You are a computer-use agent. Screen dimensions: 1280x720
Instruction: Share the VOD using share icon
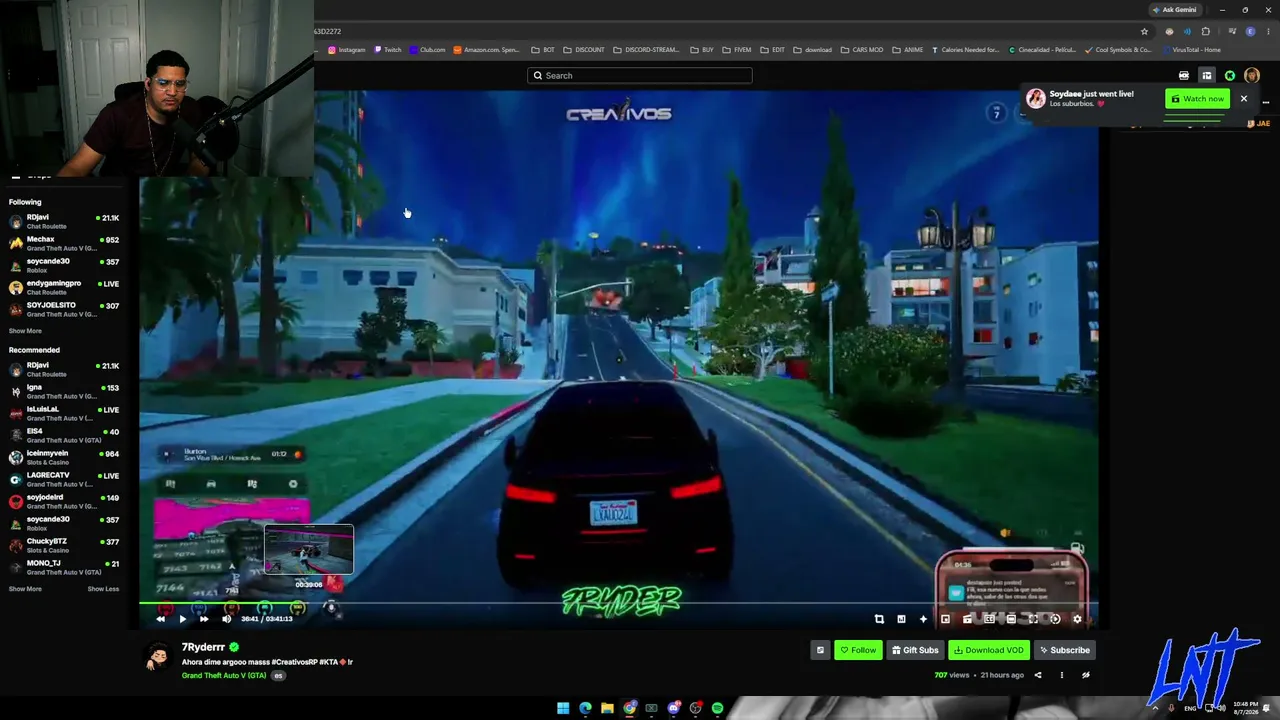click(1037, 675)
